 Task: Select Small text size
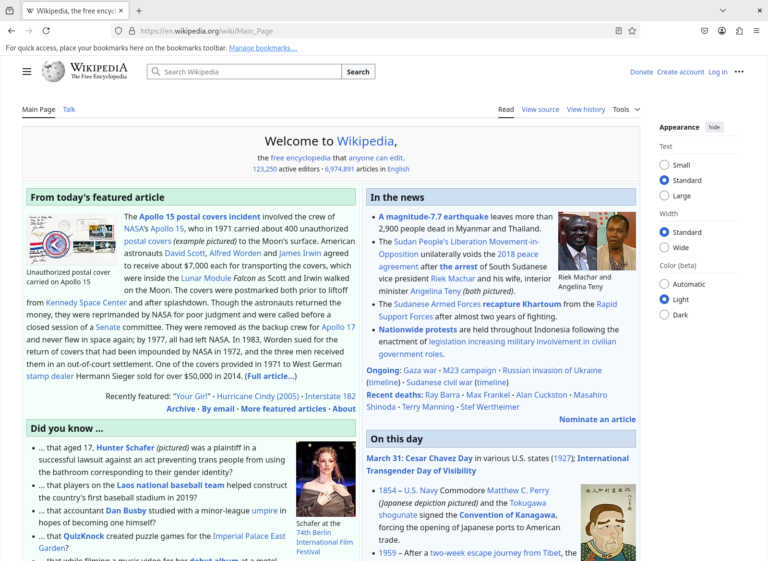pyautogui.click(x=664, y=165)
